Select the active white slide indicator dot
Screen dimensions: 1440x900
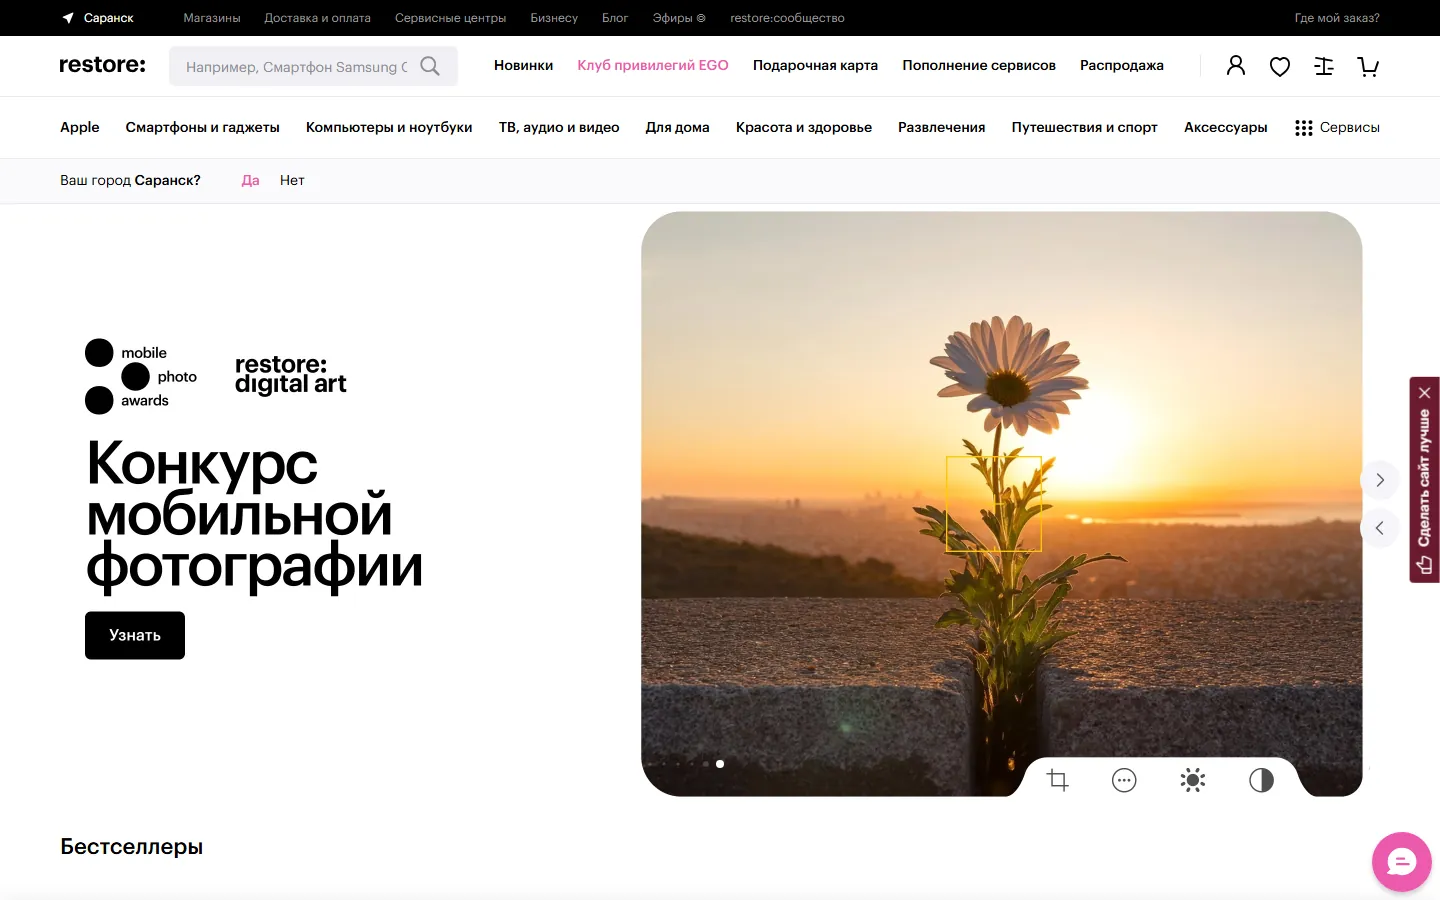720,764
